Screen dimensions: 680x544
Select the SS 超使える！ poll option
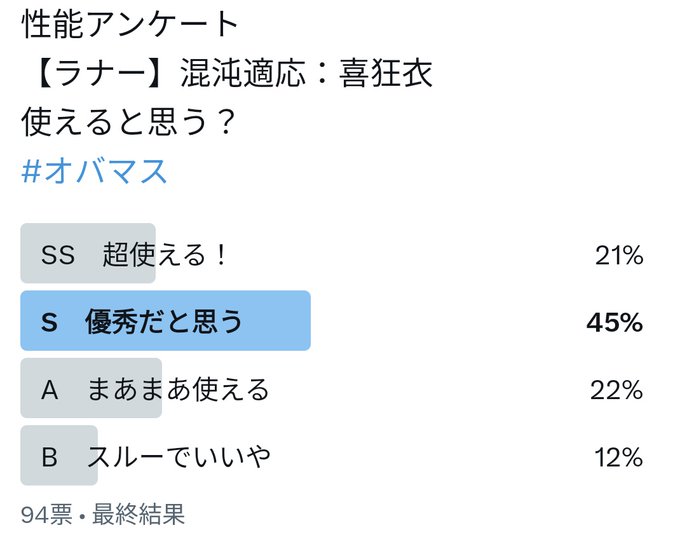(332, 254)
